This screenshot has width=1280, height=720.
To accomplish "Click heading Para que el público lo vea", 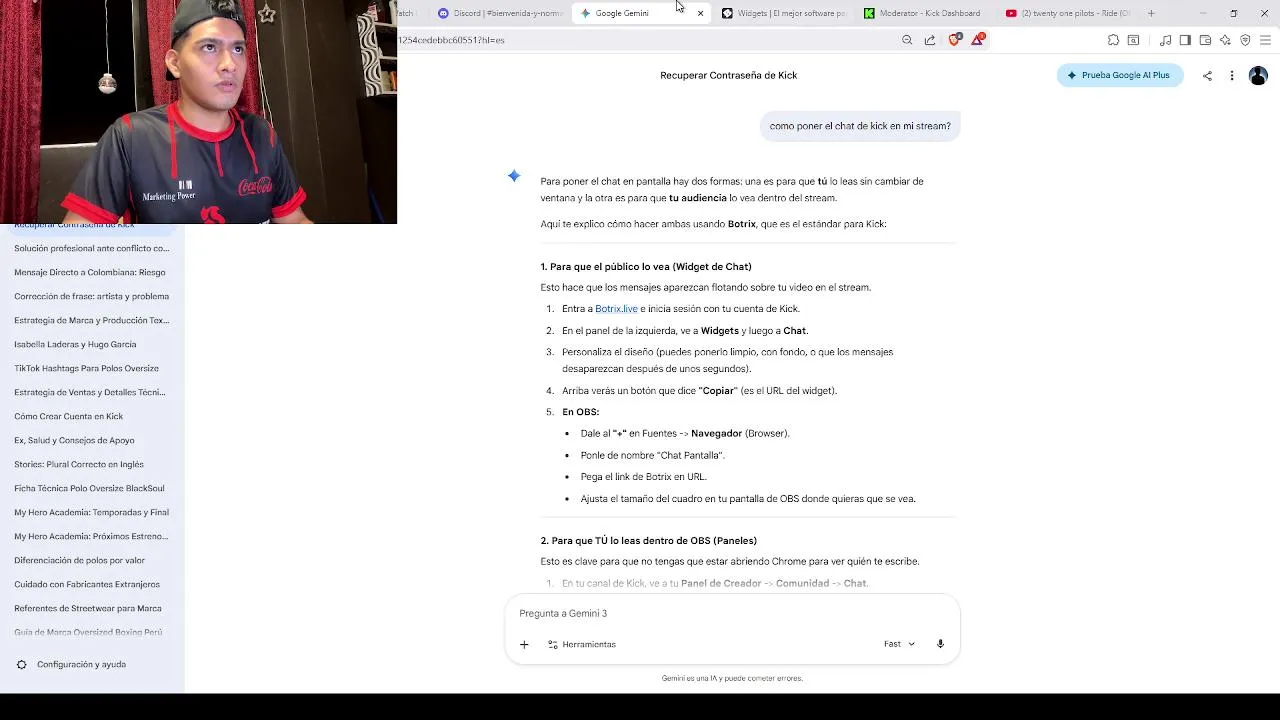I will coord(646,267).
